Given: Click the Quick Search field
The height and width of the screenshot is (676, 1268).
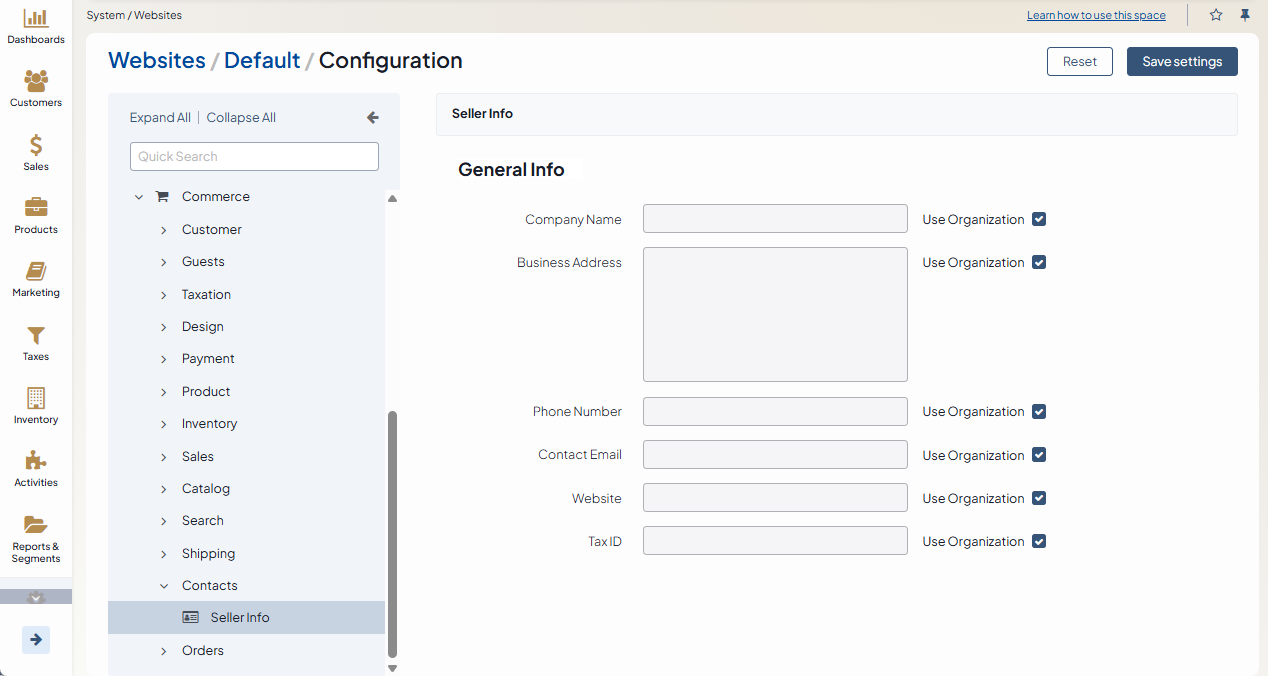Looking at the screenshot, I should pyautogui.click(x=254, y=156).
